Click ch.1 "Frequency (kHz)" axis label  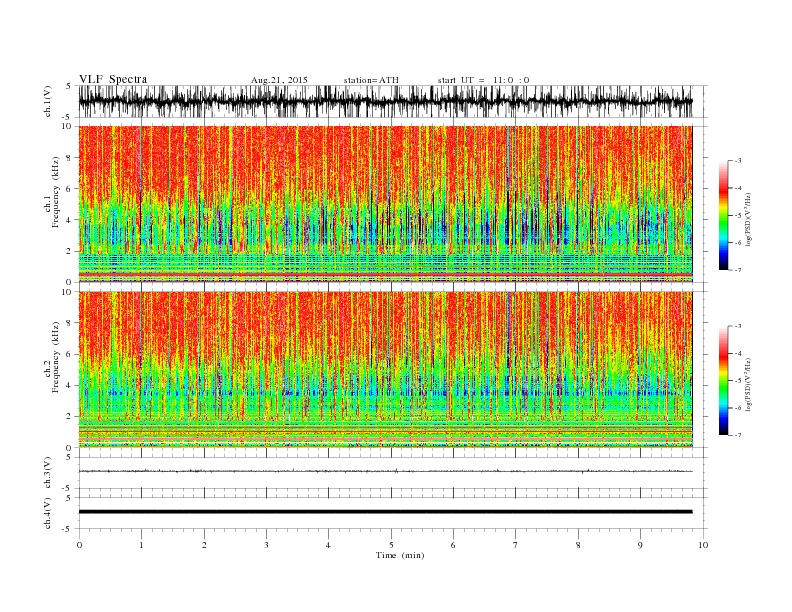(56, 192)
